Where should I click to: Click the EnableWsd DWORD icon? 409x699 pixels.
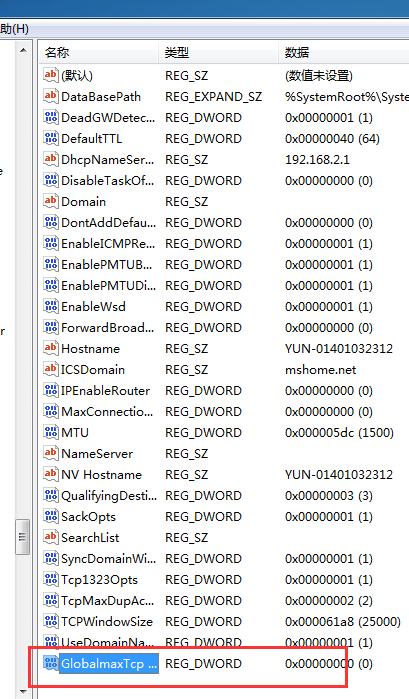(x=50, y=306)
